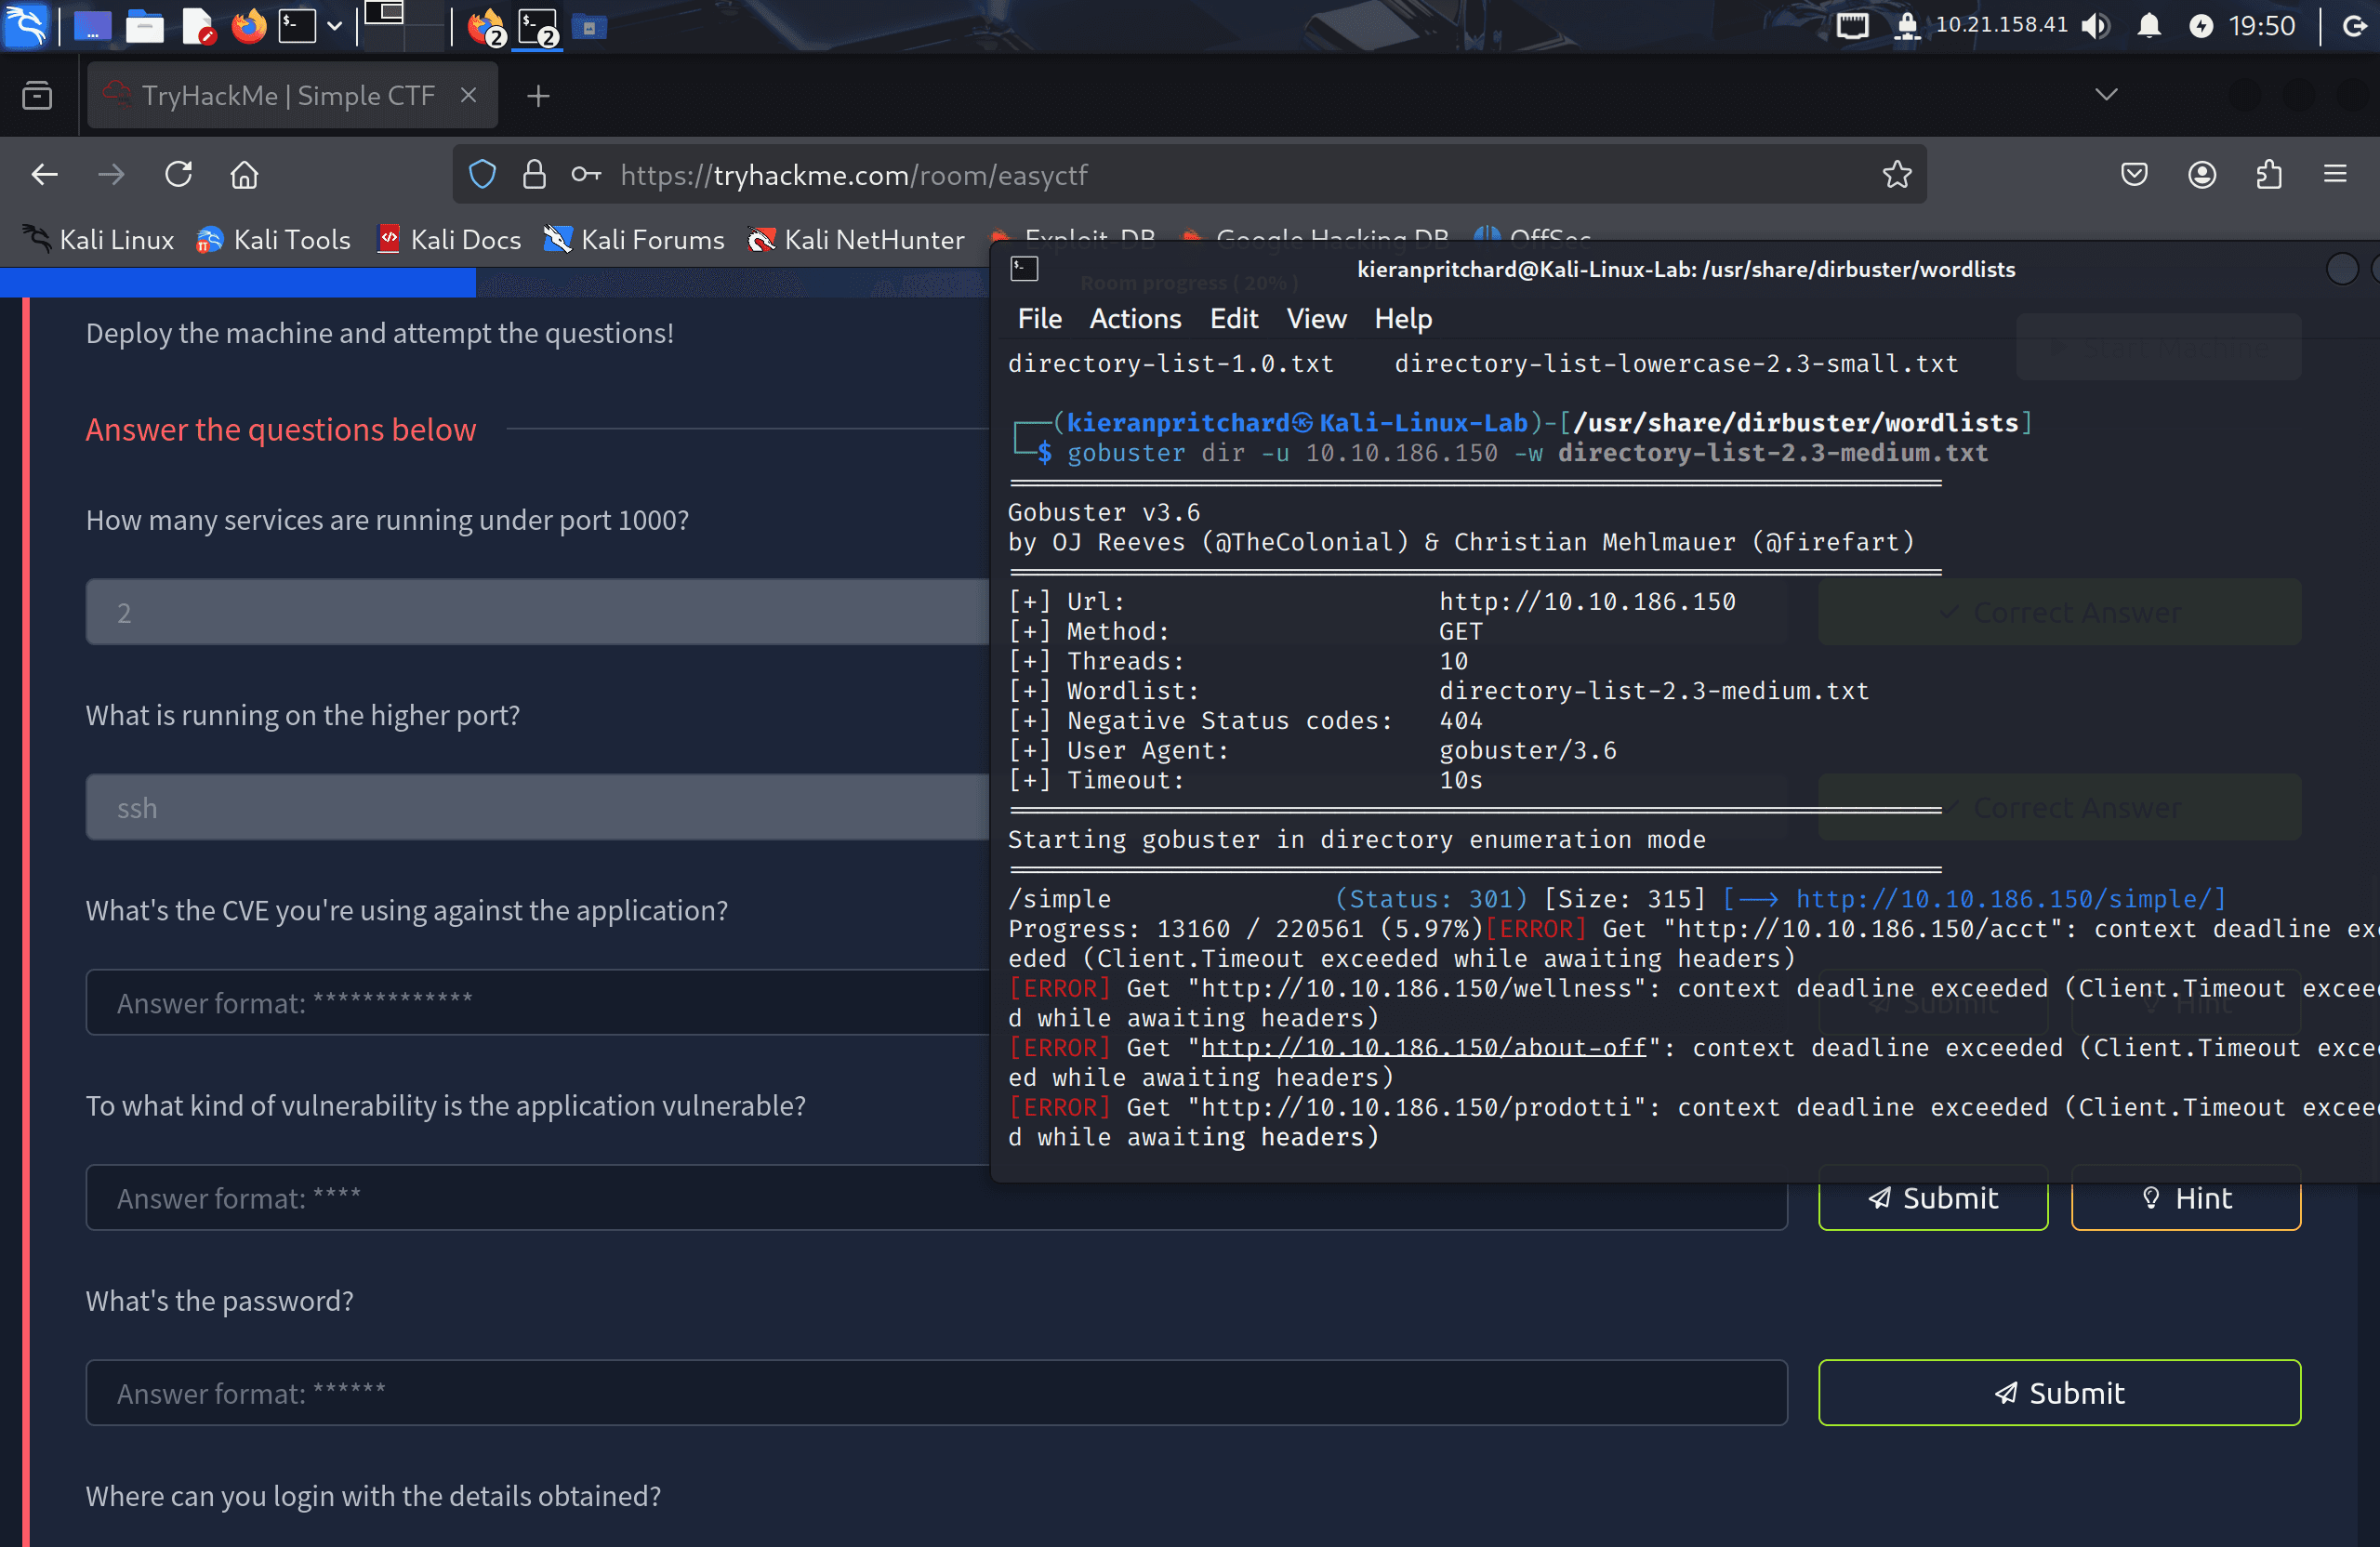Open Firefox list all tabs view button
Screen dimensions: 2380x1547
click(x=37, y=96)
